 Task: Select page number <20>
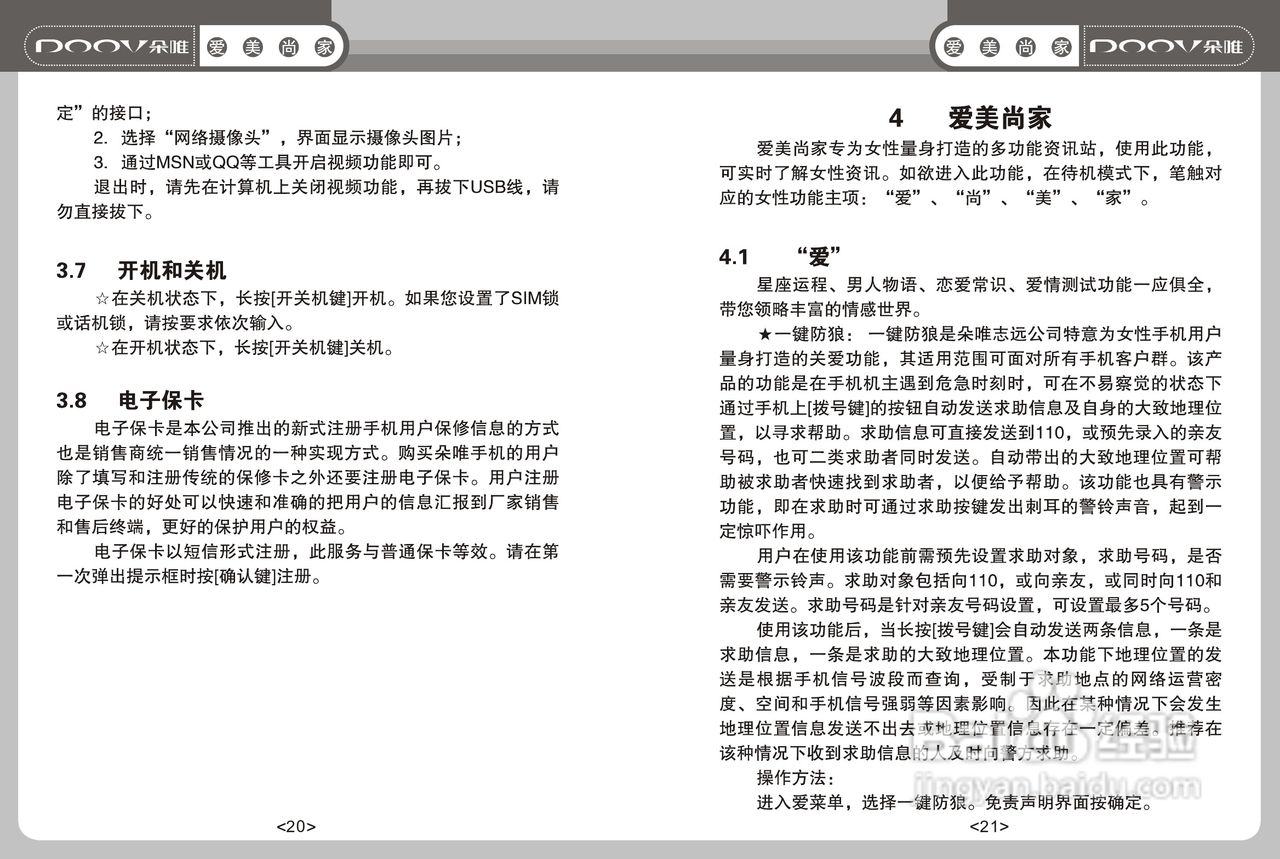[x=295, y=826]
